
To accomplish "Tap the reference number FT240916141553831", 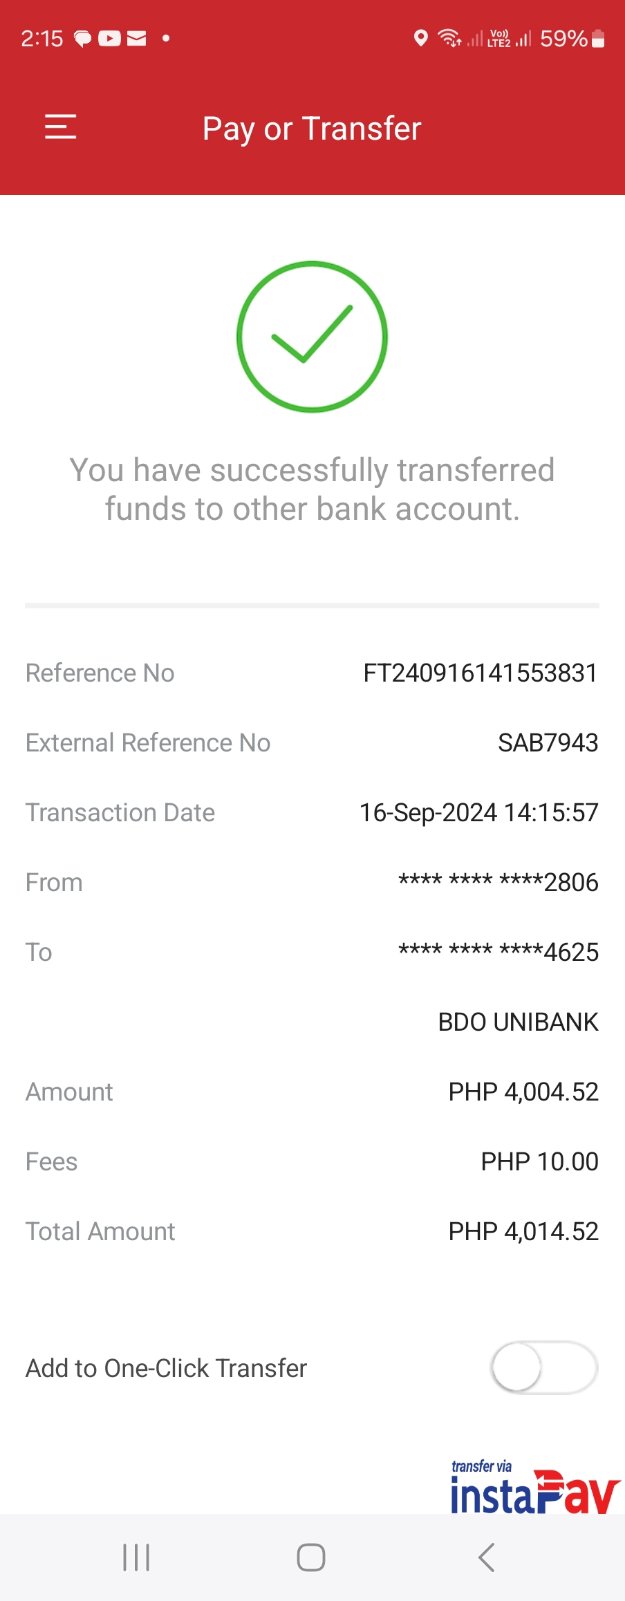I will (480, 673).
